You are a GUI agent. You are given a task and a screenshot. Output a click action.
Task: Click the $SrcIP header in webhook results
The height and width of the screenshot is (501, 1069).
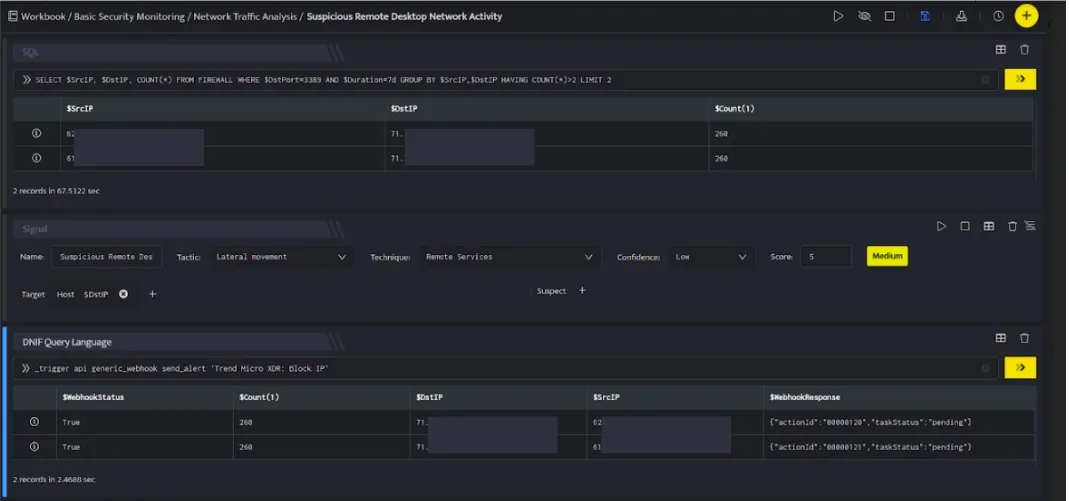point(607,397)
